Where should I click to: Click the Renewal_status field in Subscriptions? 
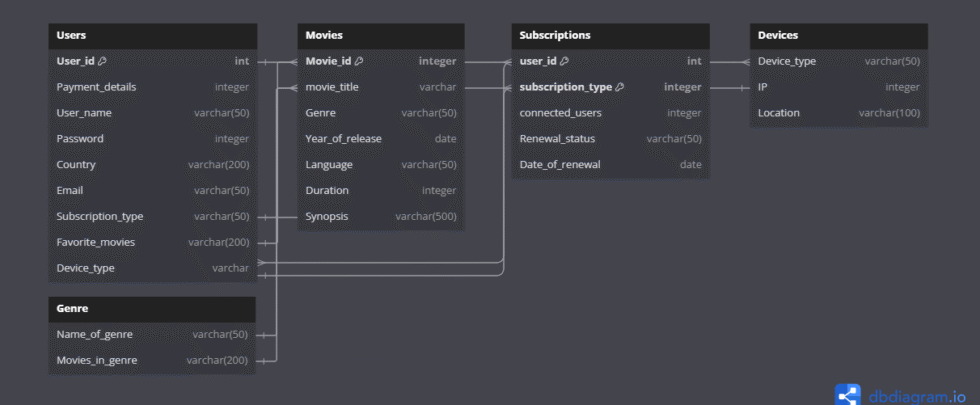[x=610, y=139]
